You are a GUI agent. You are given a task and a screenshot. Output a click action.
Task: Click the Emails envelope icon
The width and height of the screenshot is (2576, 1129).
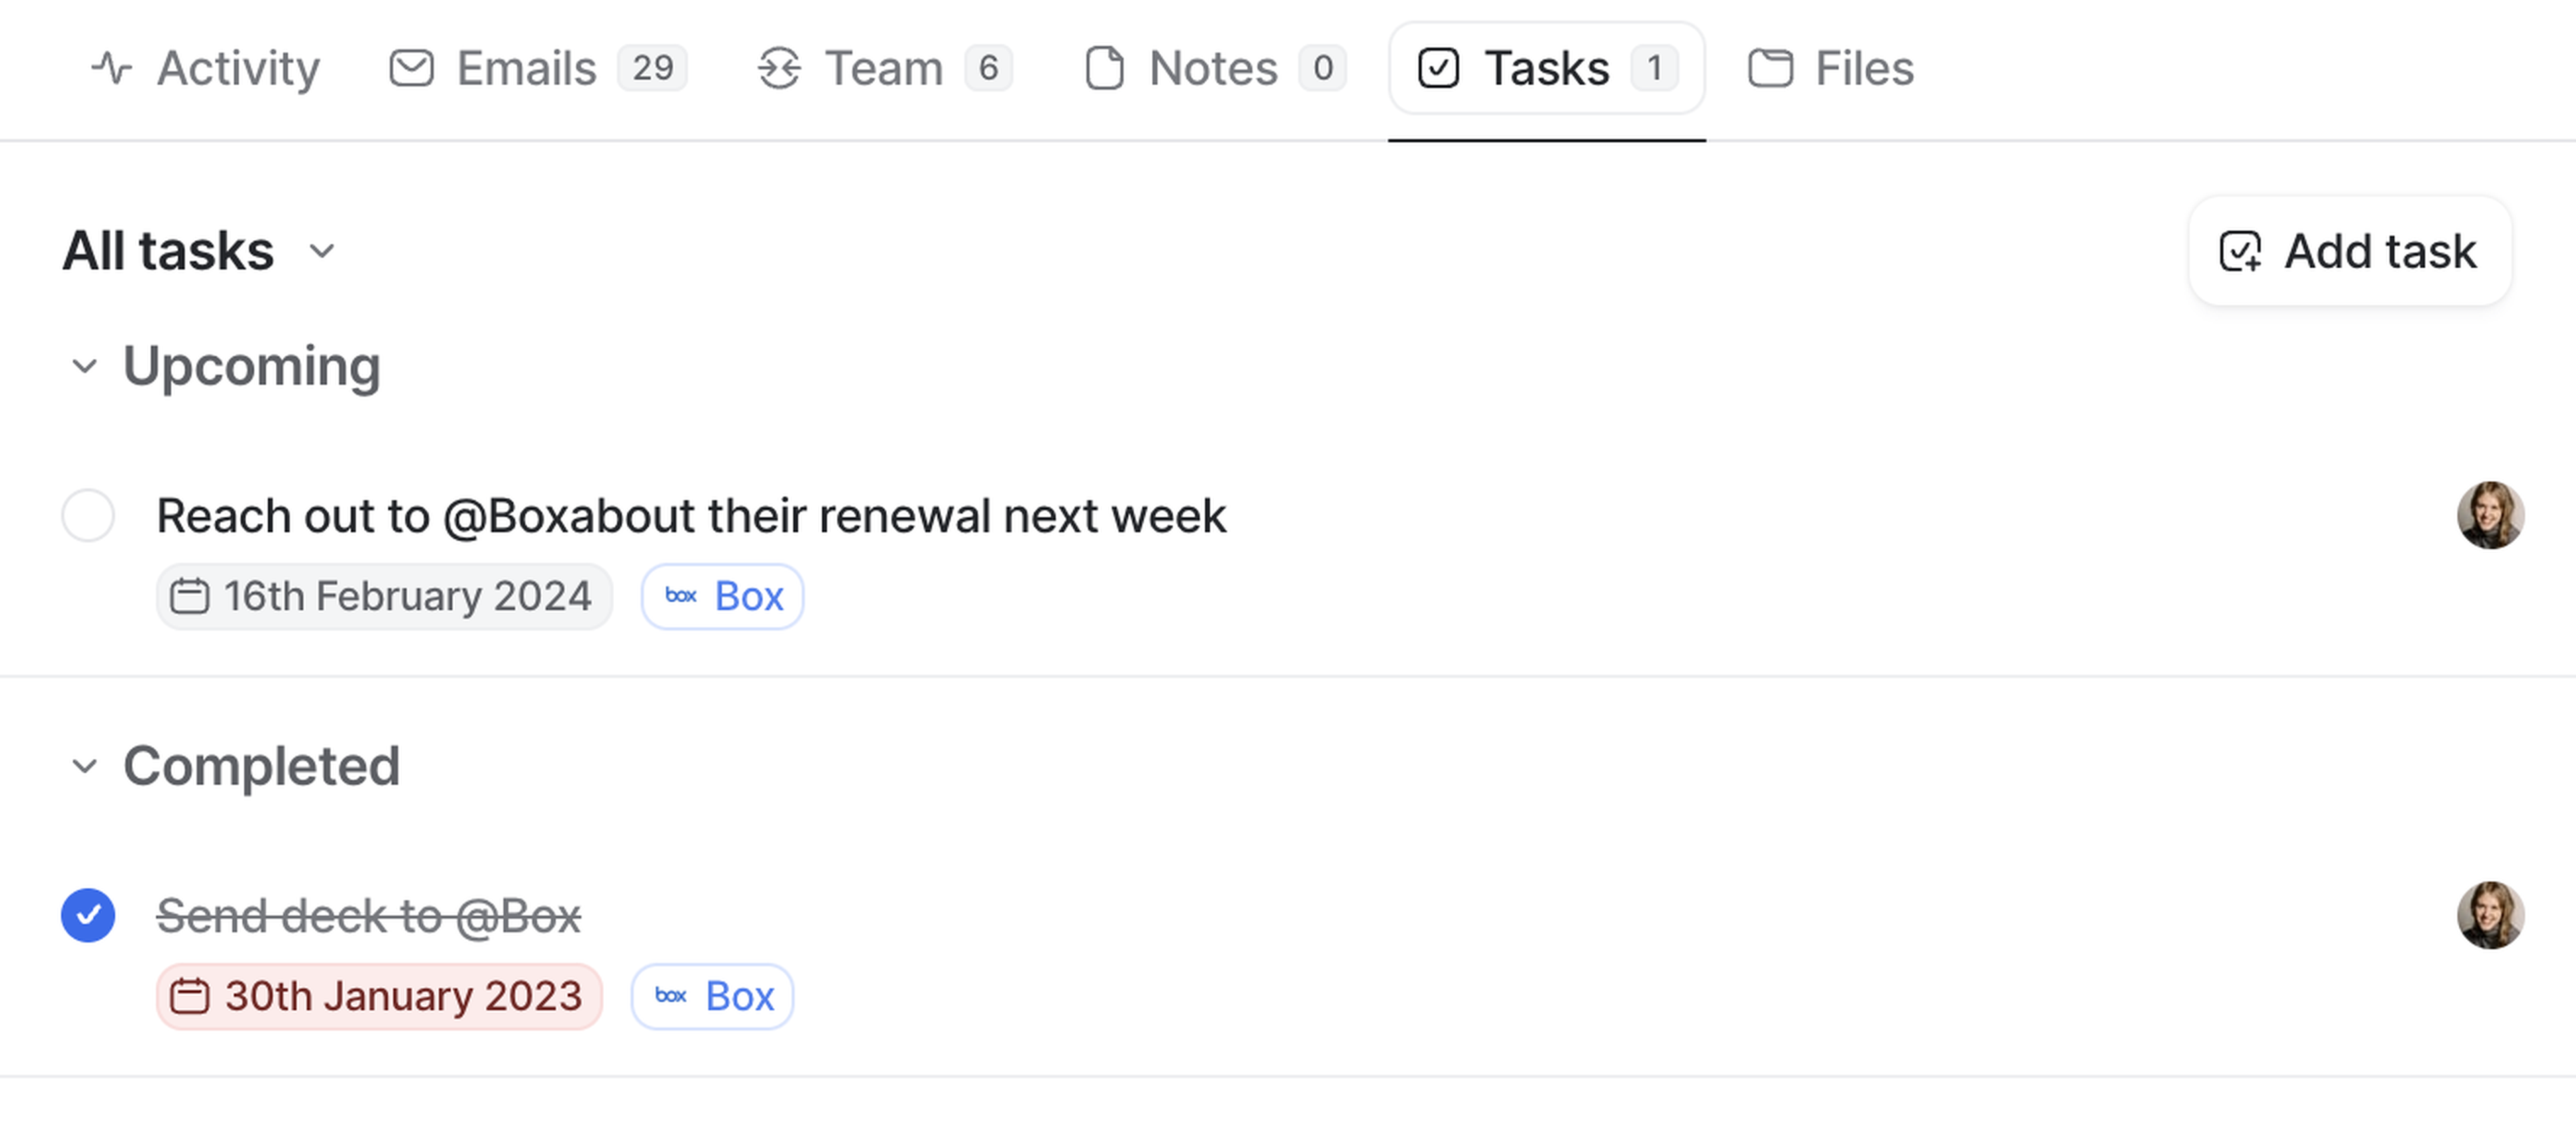[x=411, y=68]
